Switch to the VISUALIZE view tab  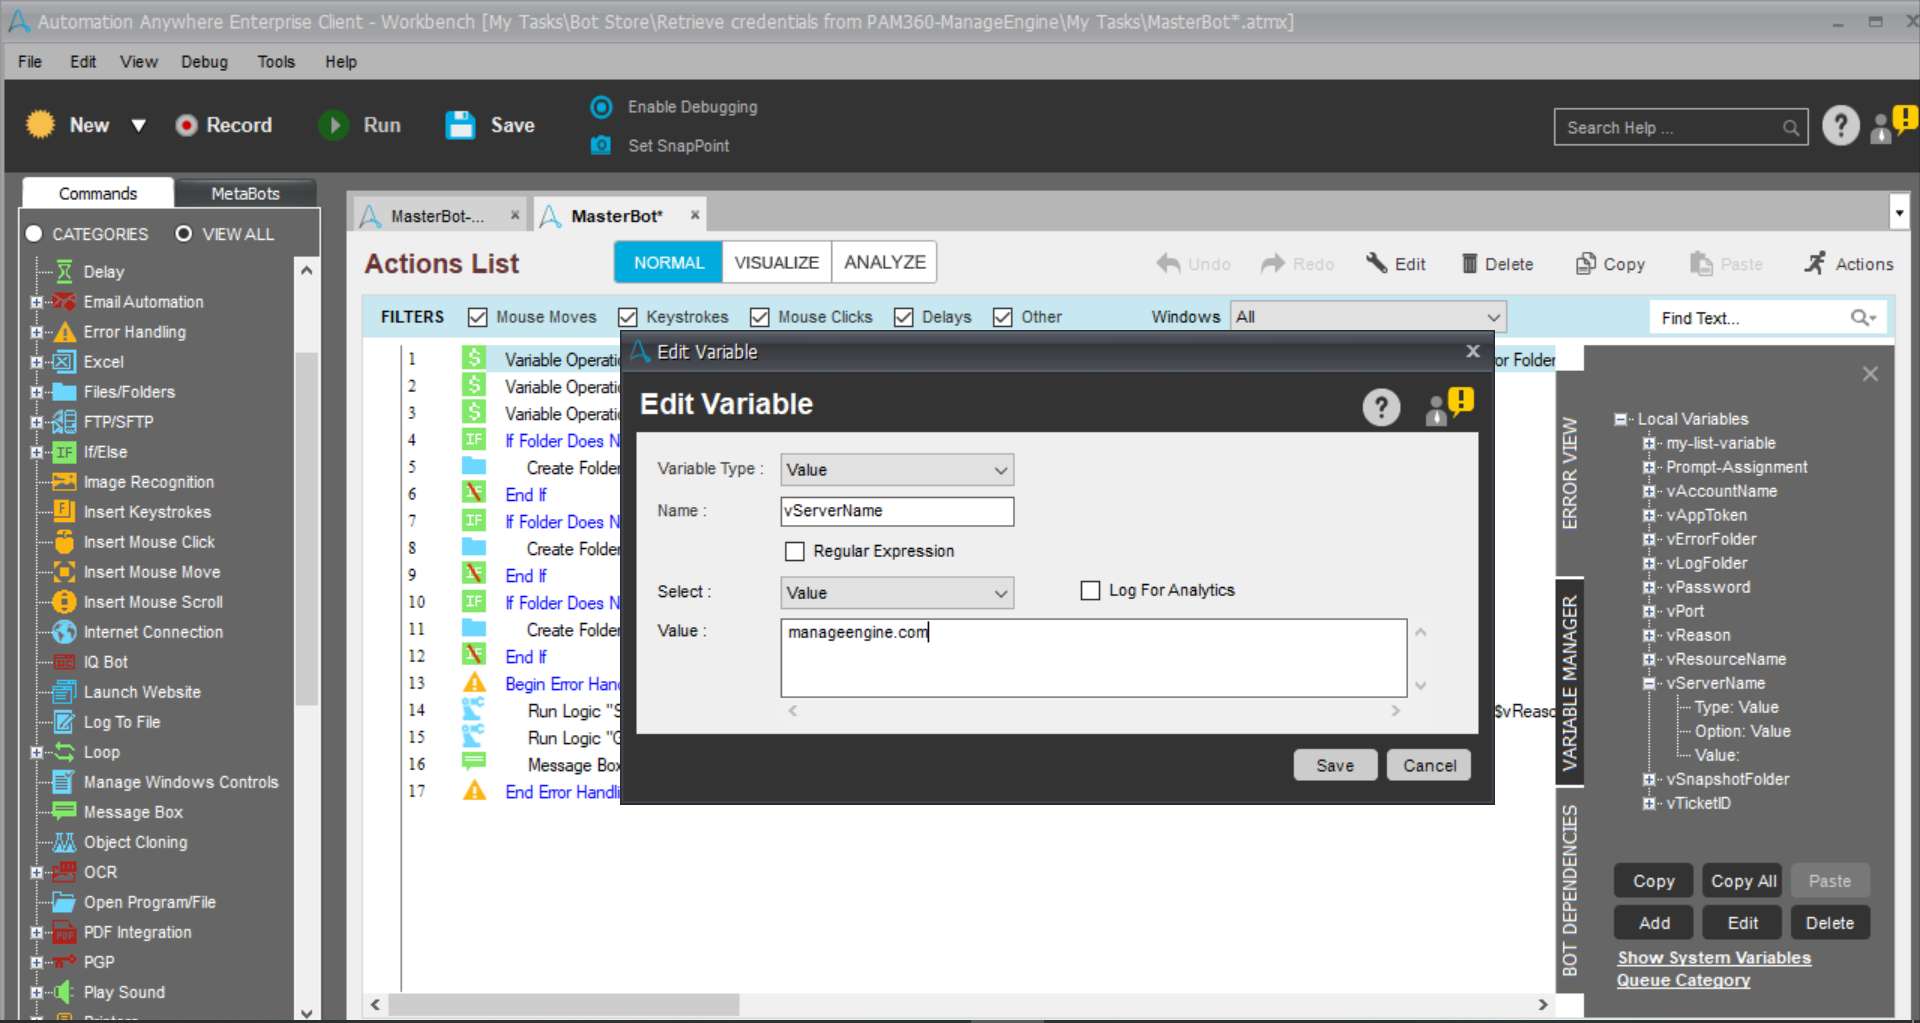click(776, 262)
